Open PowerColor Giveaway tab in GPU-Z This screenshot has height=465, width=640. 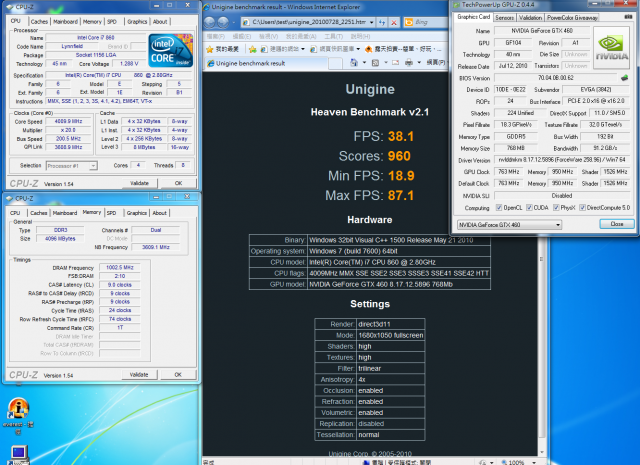coord(572,18)
